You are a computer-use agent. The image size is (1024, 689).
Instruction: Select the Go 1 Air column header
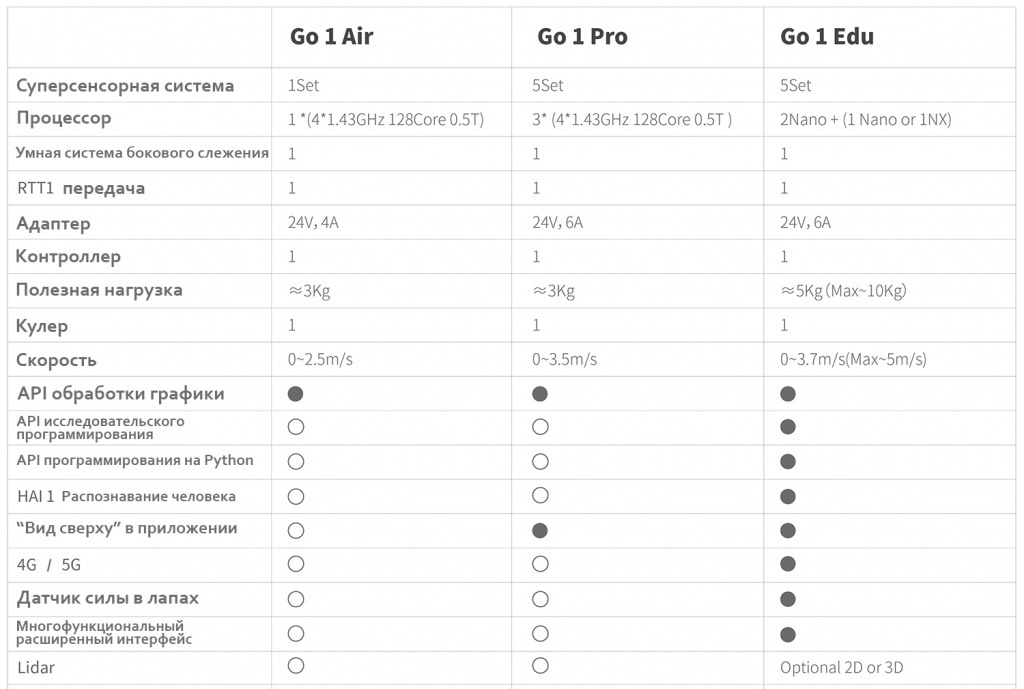(332, 37)
